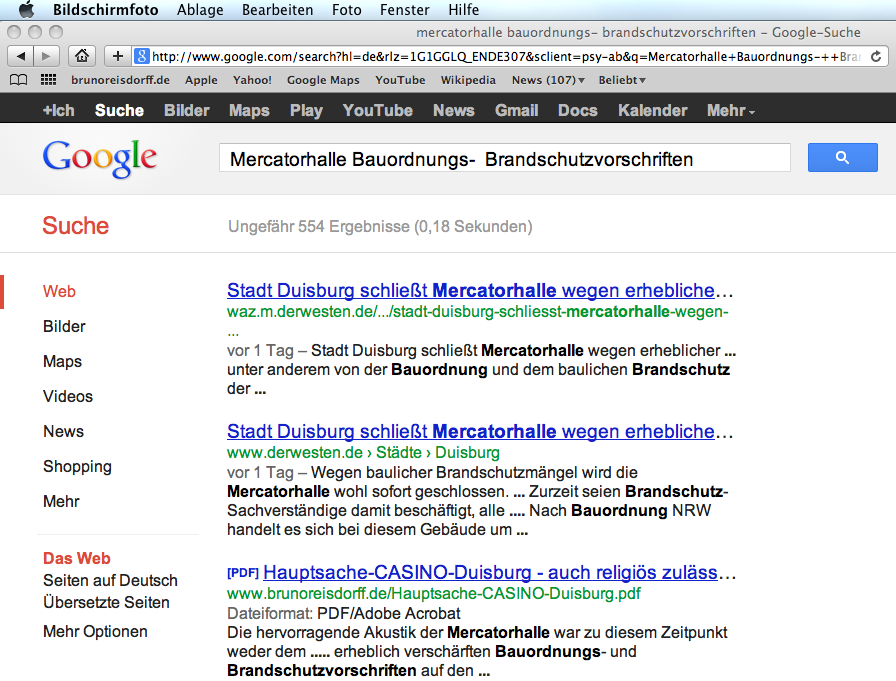Expand Mehr under the sidebar search types
The width and height of the screenshot is (896, 681).
coord(61,501)
